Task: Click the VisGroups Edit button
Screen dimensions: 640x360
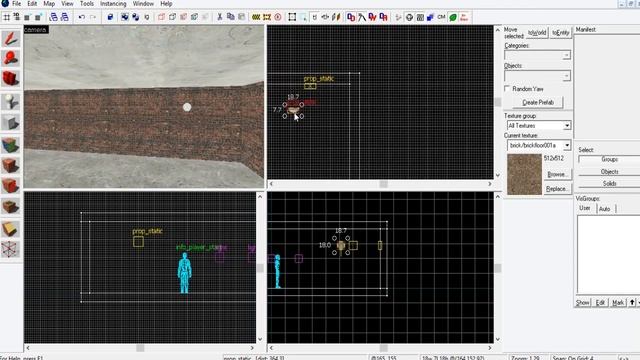Action: pyautogui.click(x=600, y=302)
